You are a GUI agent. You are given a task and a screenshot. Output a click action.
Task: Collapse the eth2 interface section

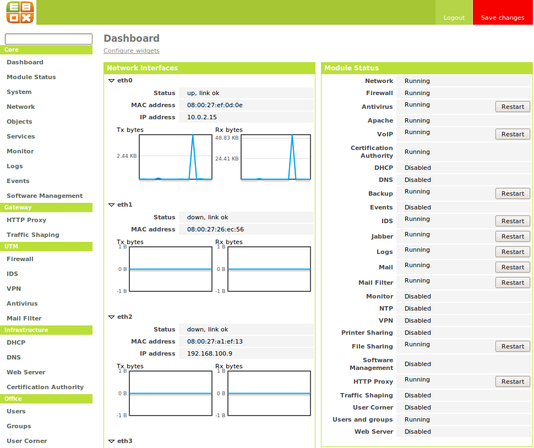pyautogui.click(x=111, y=317)
